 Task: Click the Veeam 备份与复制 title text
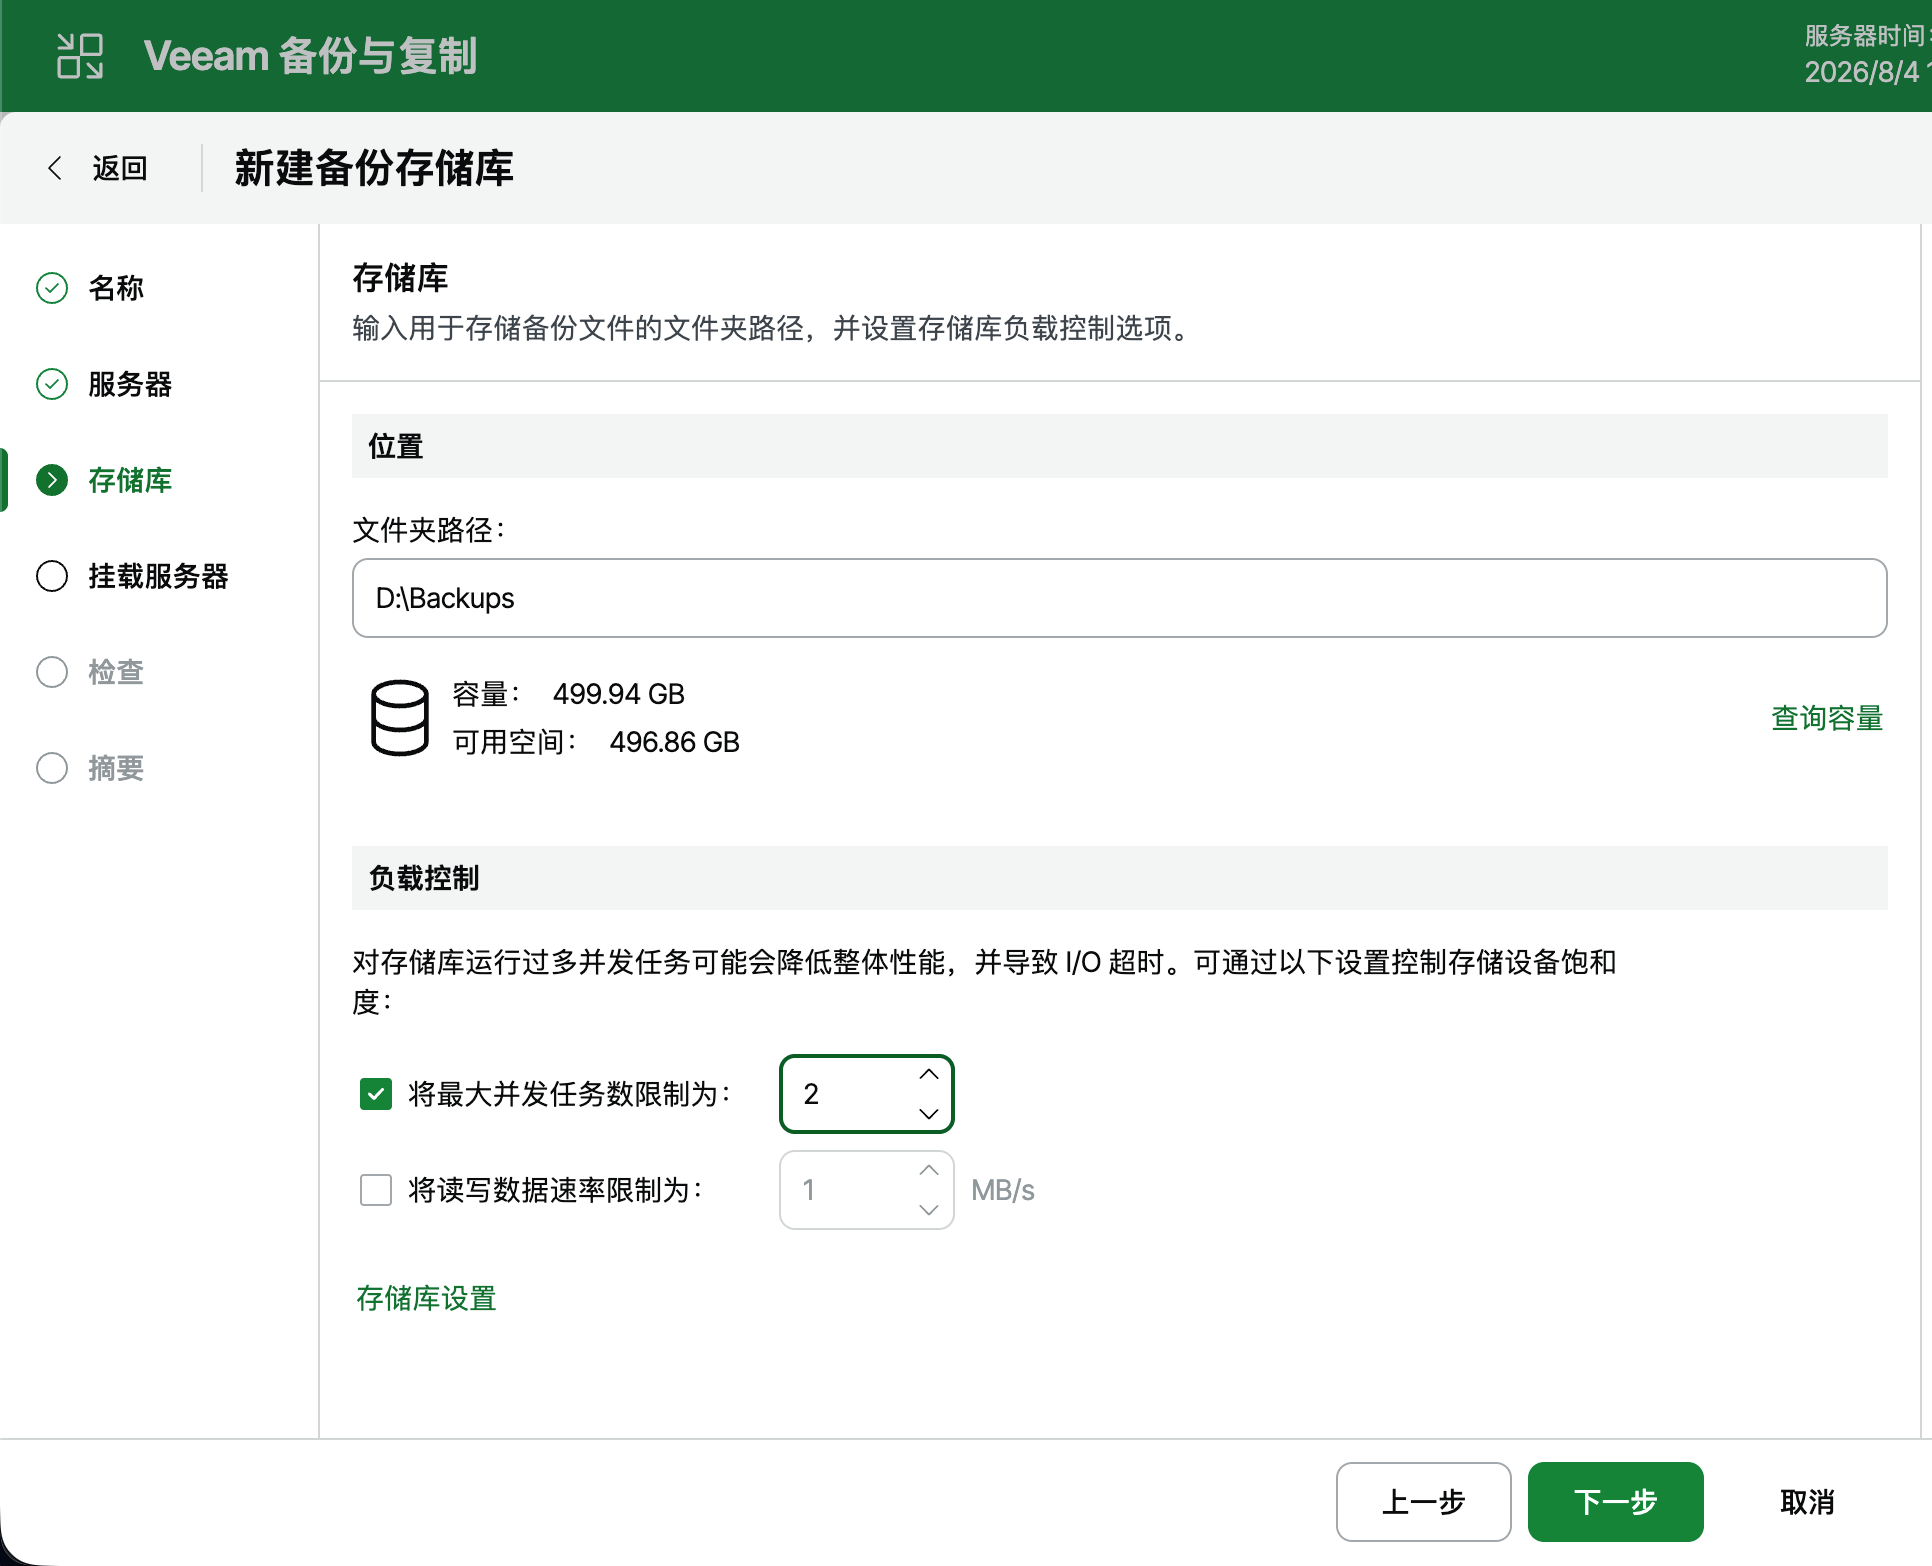[x=310, y=56]
